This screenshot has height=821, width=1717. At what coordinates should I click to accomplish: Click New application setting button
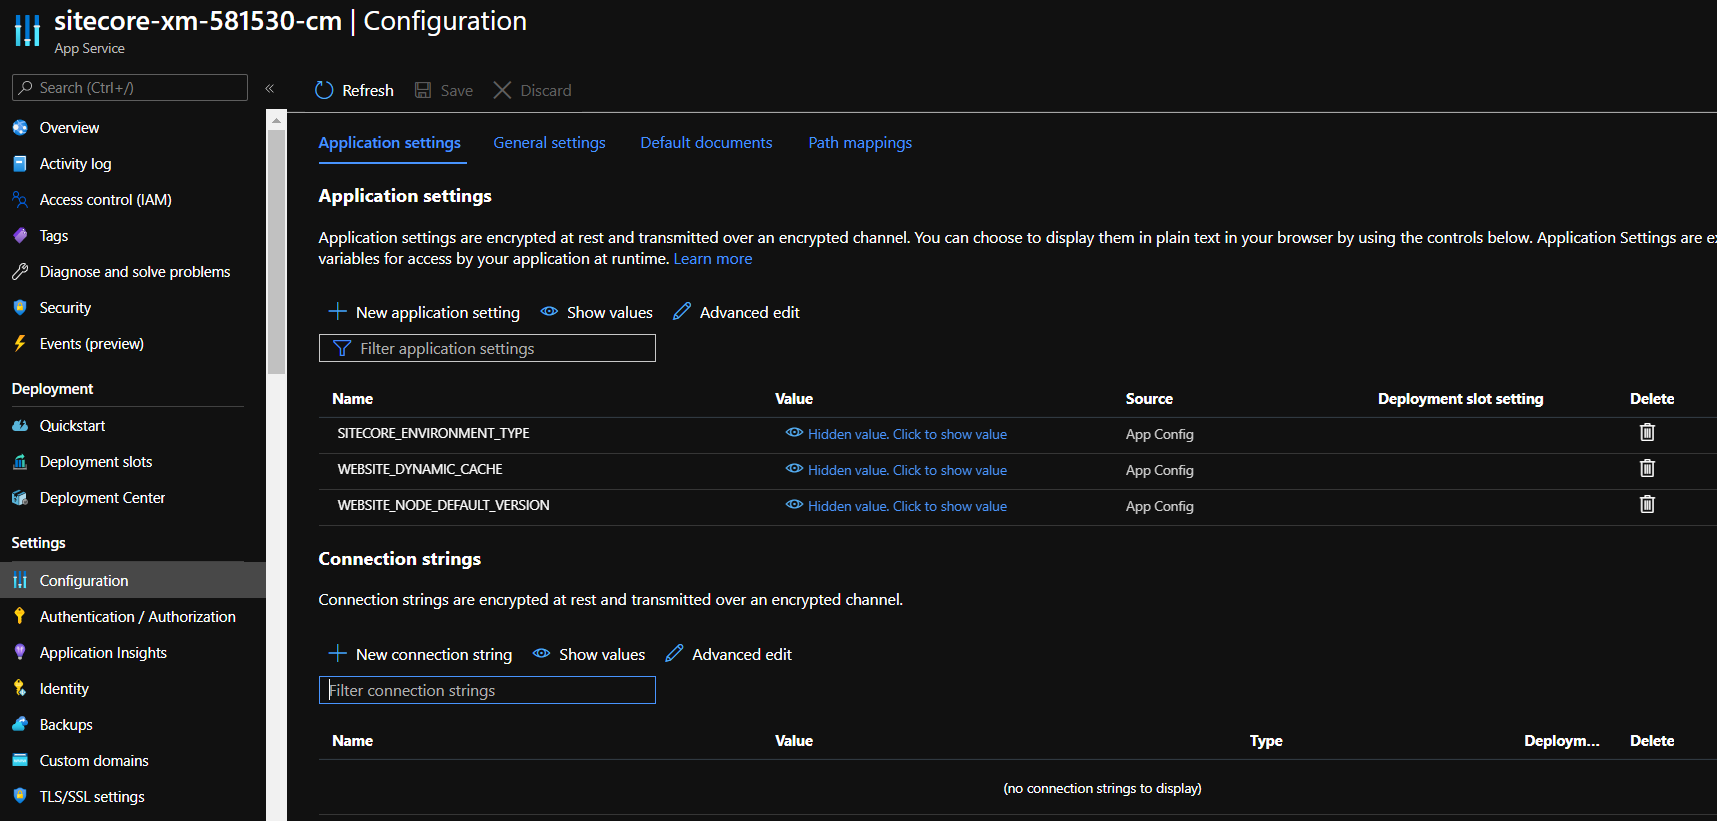click(x=424, y=312)
